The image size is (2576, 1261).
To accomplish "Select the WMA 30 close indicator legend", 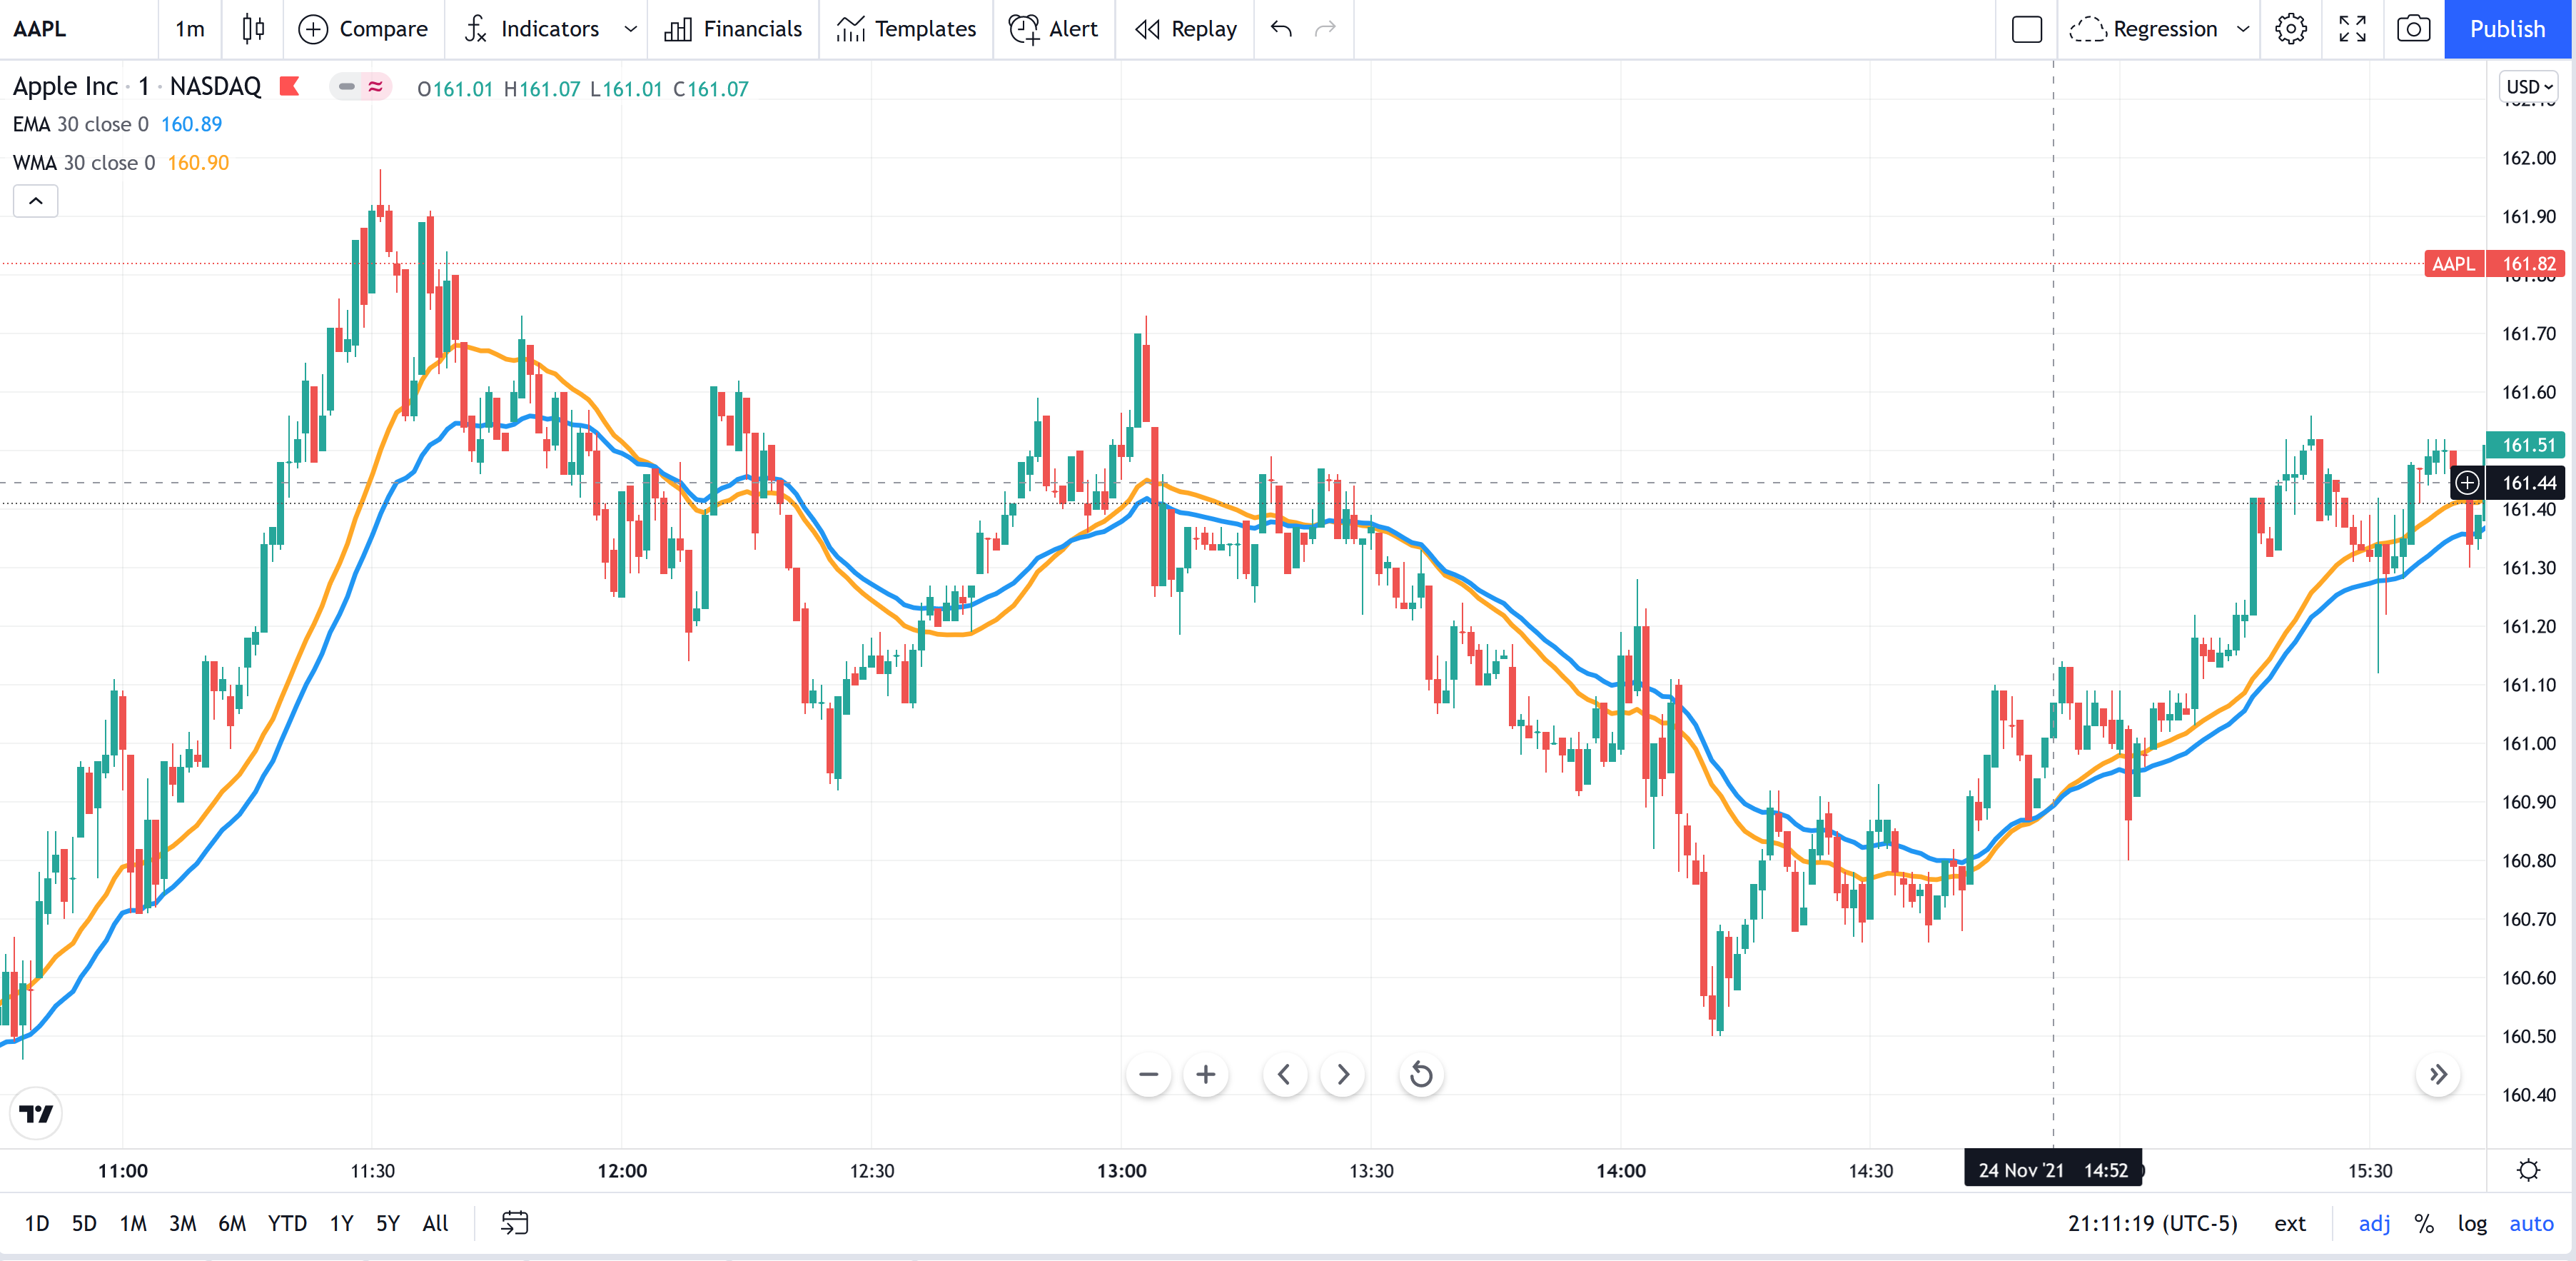I will pos(84,162).
